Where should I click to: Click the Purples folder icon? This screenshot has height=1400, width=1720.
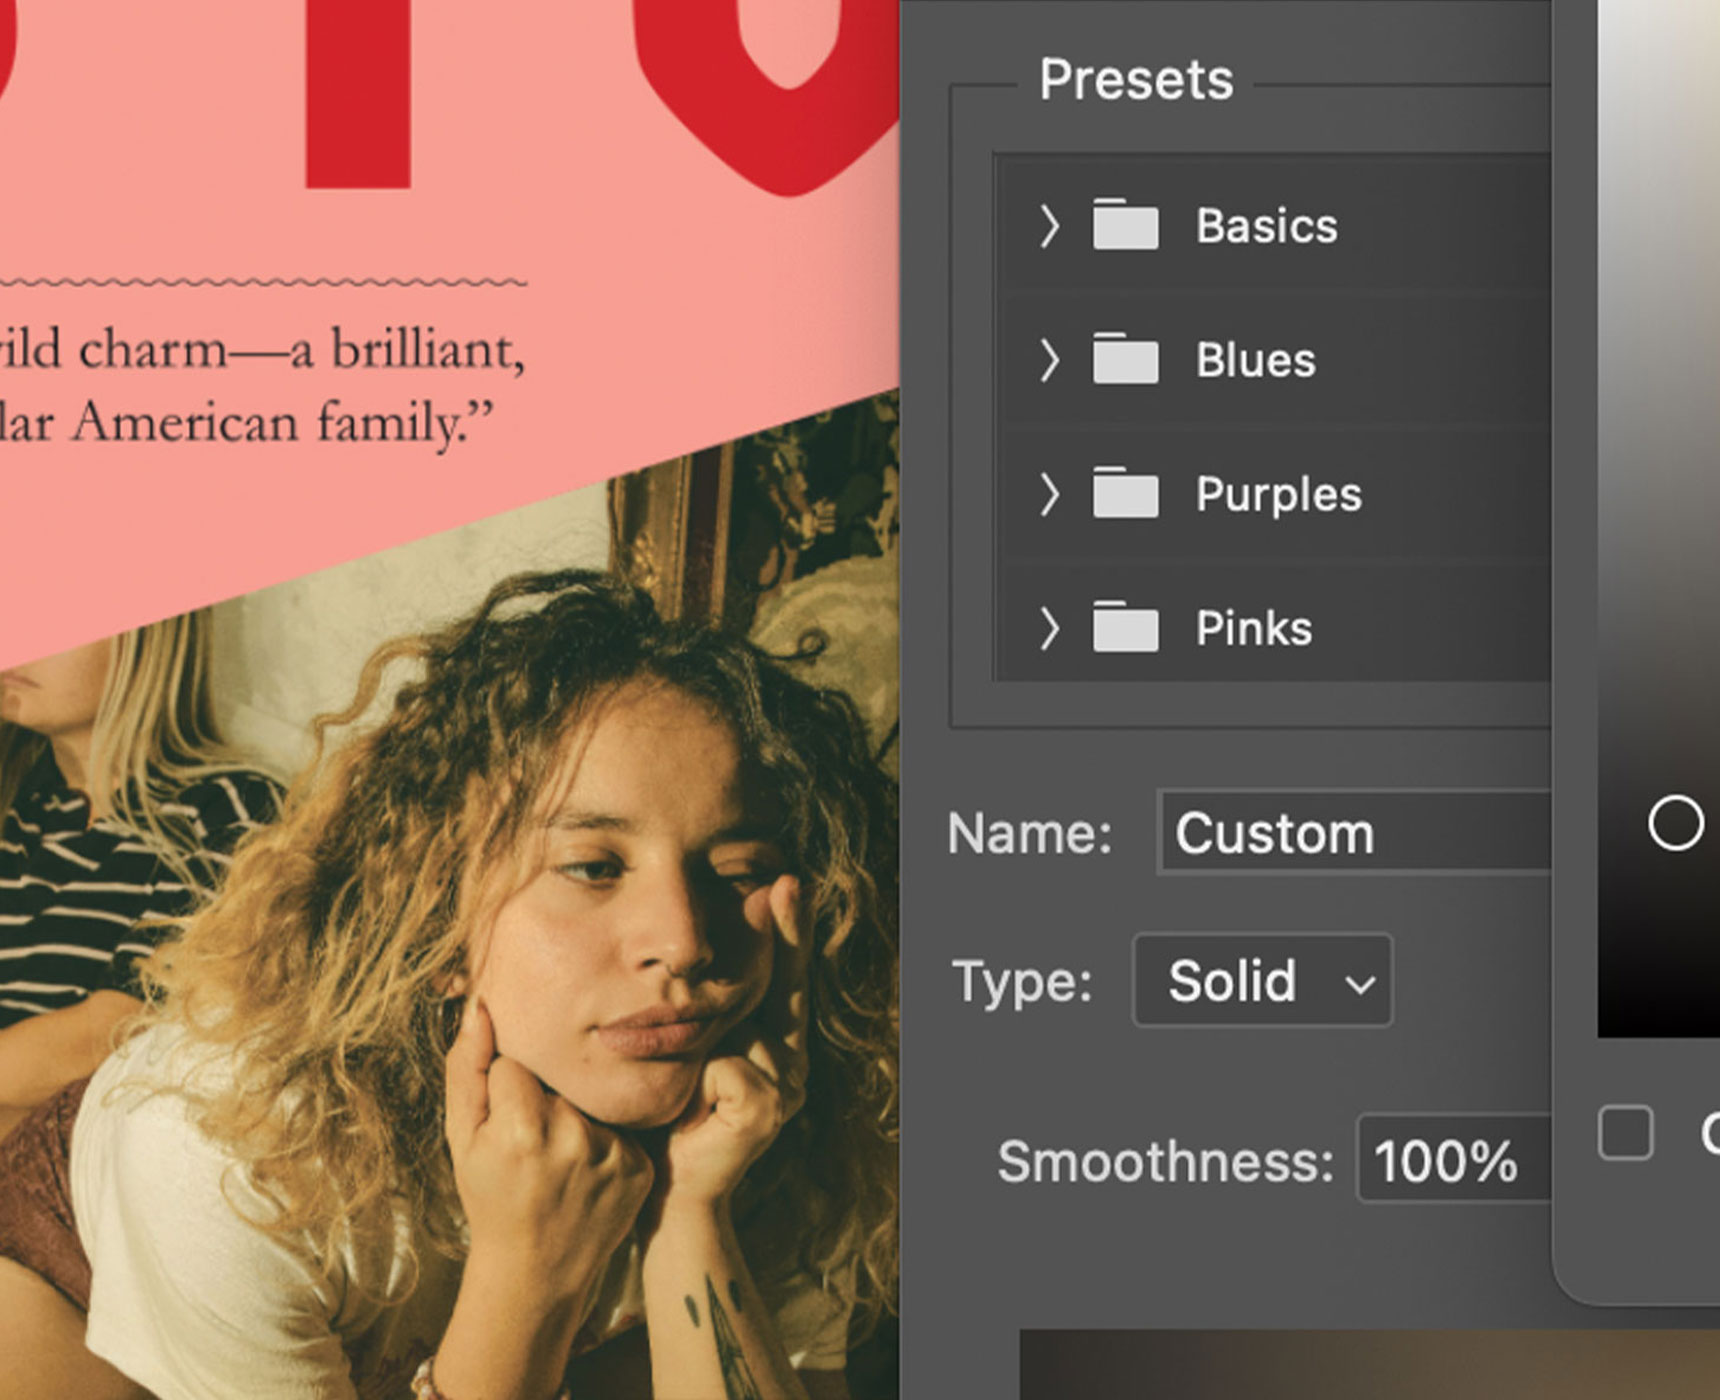click(1125, 493)
